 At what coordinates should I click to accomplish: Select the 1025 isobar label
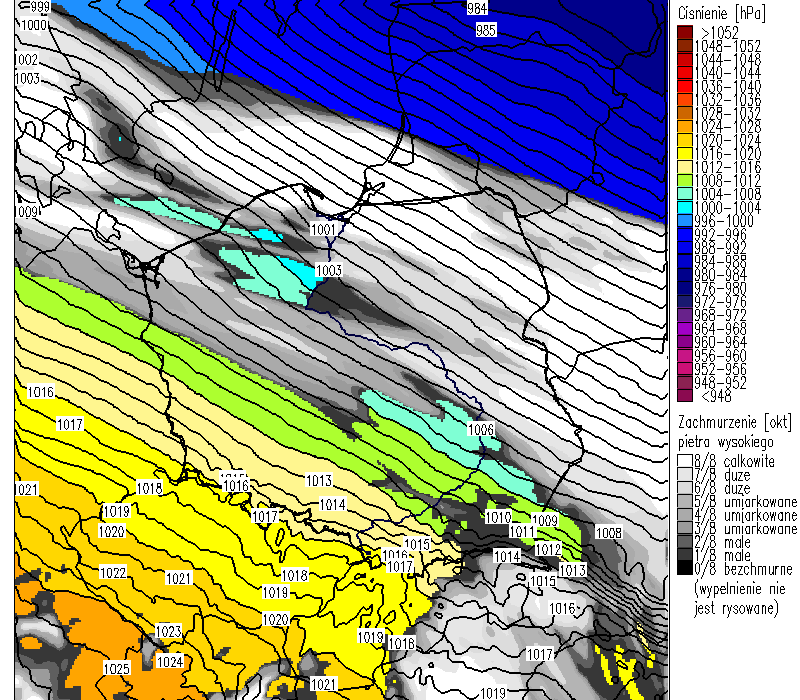pos(116,668)
